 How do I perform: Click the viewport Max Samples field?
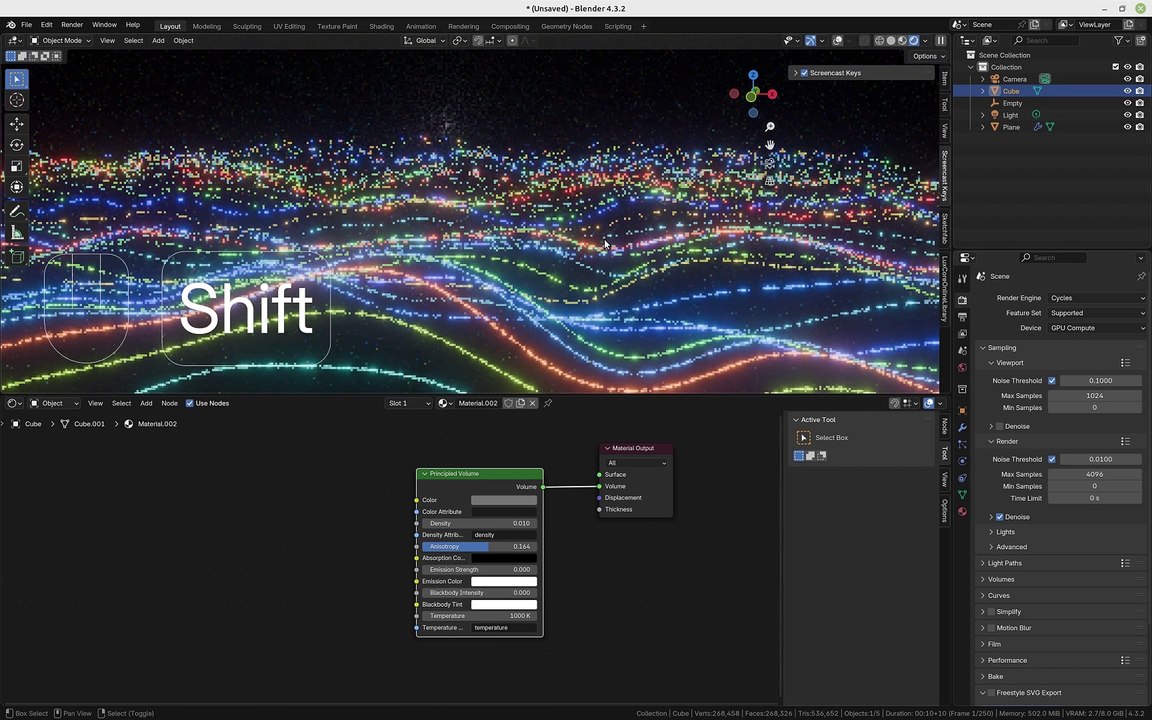[x=1094, y=395]
